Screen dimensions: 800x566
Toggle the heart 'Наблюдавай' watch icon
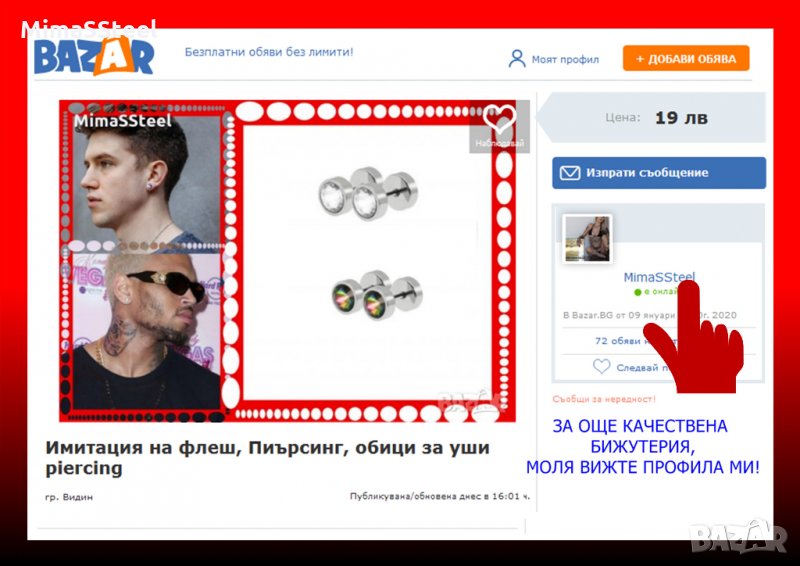498,121
